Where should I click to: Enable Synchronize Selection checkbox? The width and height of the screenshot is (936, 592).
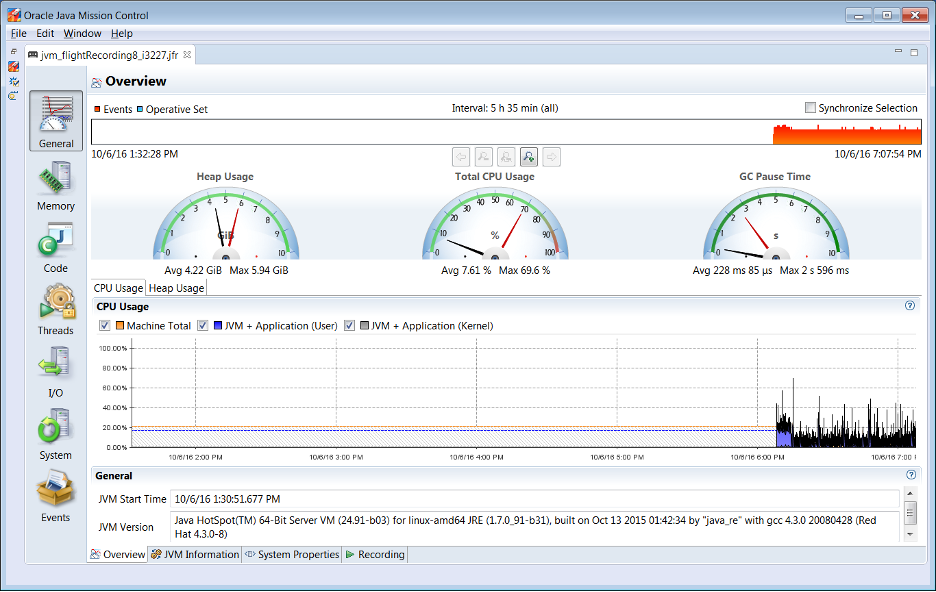(810, 108)
